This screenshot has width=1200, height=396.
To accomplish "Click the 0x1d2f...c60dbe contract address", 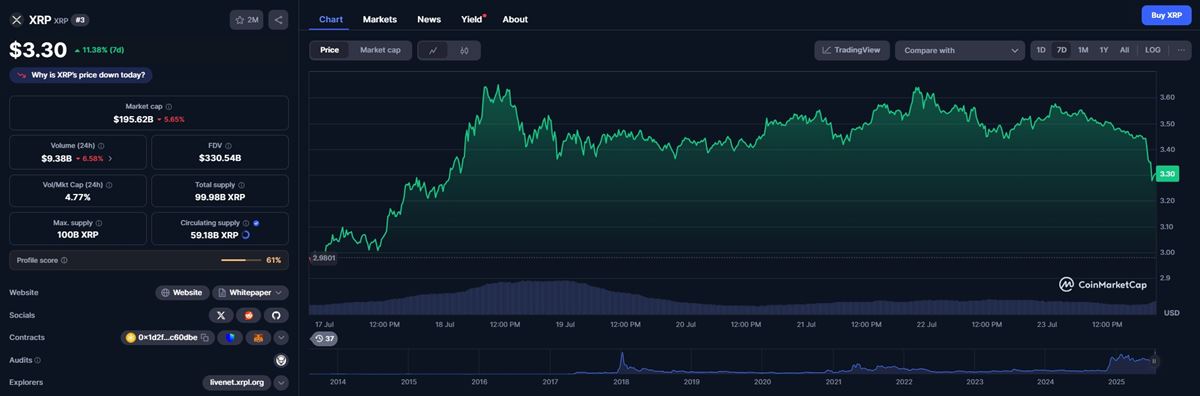I will pyautogui.click(x=167, y=338).
